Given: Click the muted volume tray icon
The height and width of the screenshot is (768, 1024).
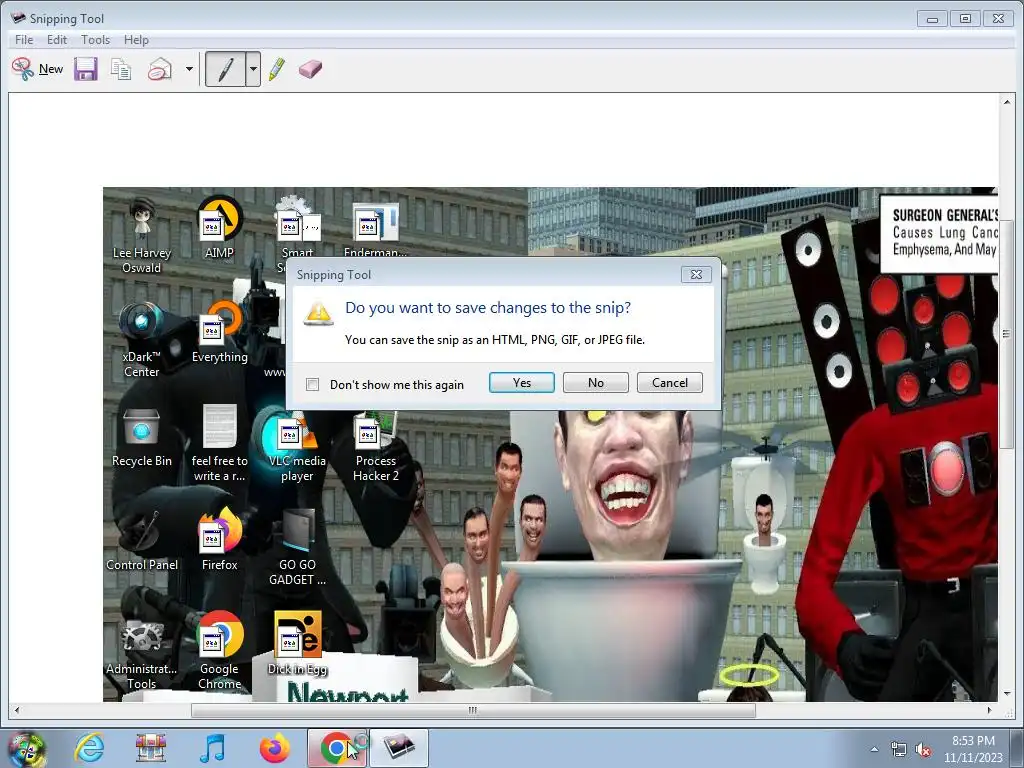Looking at the screenshot, I should (x=923, y=750).
